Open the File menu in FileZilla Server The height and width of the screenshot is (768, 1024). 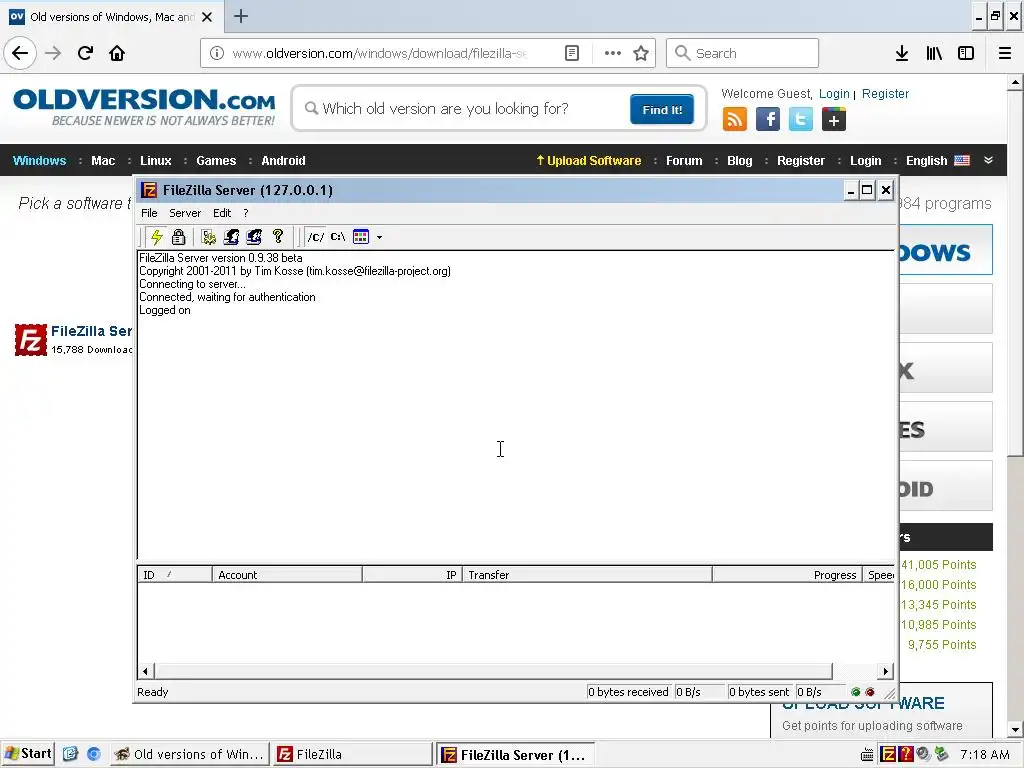point(149,213)
